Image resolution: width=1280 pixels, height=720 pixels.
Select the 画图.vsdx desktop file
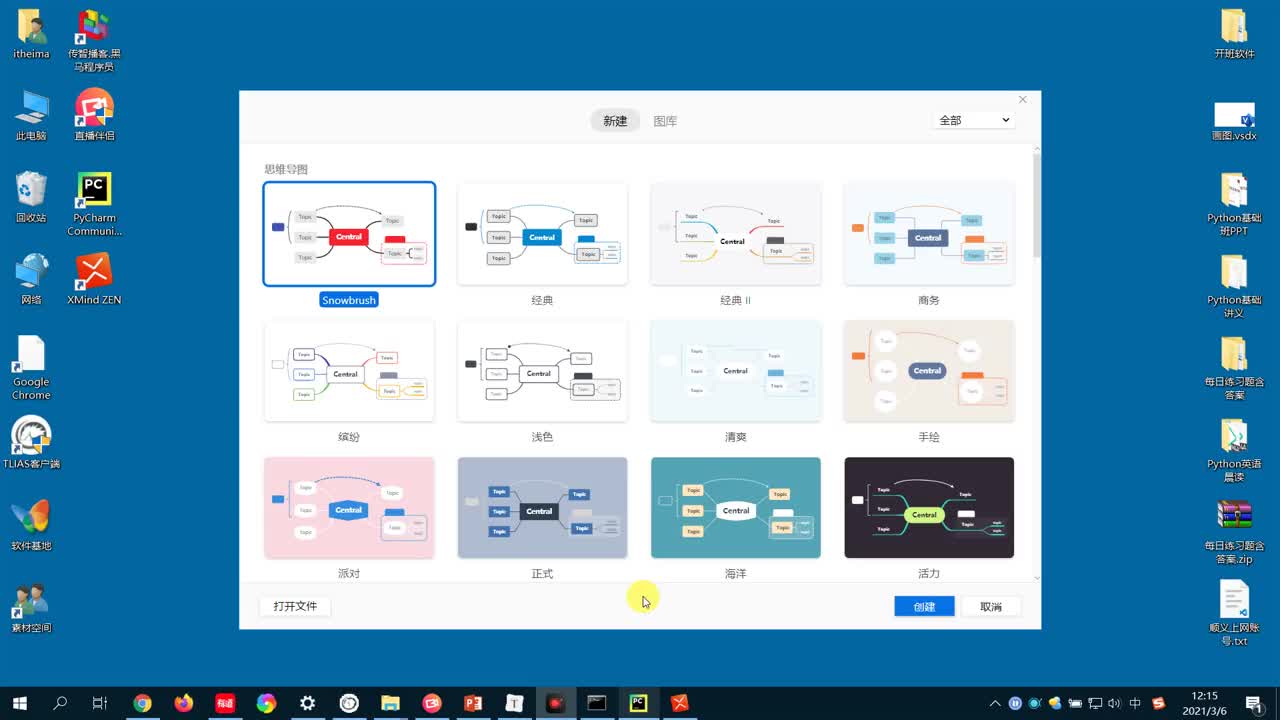[x=1234, y=120]
